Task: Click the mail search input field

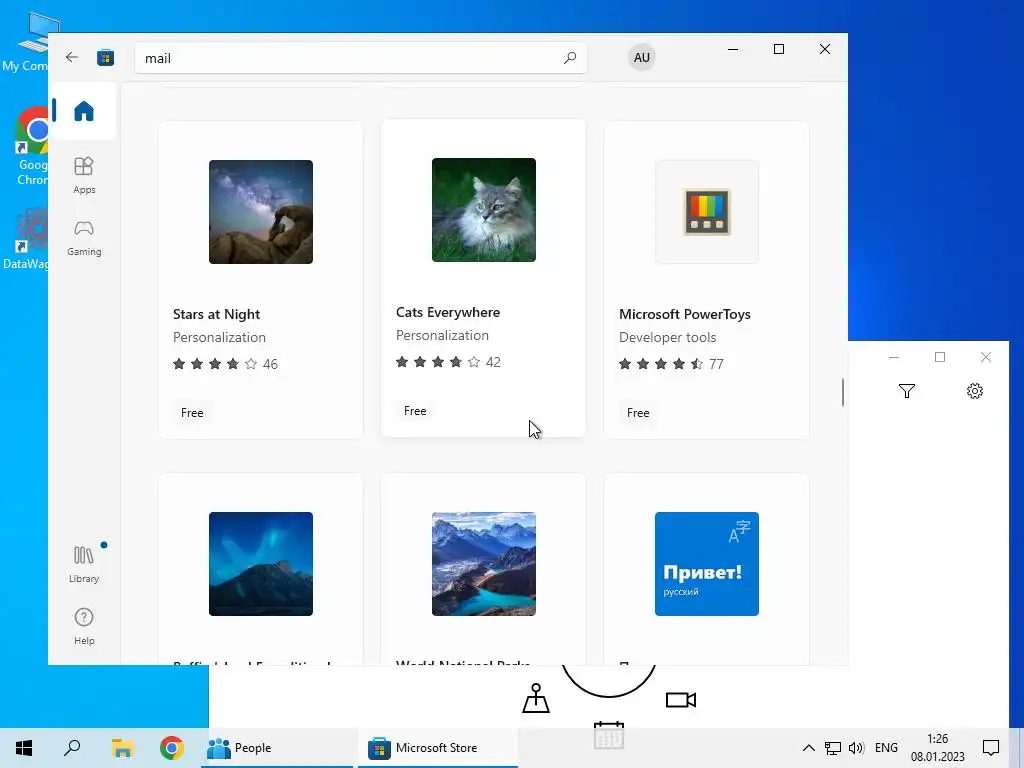Action: [360, 58]
